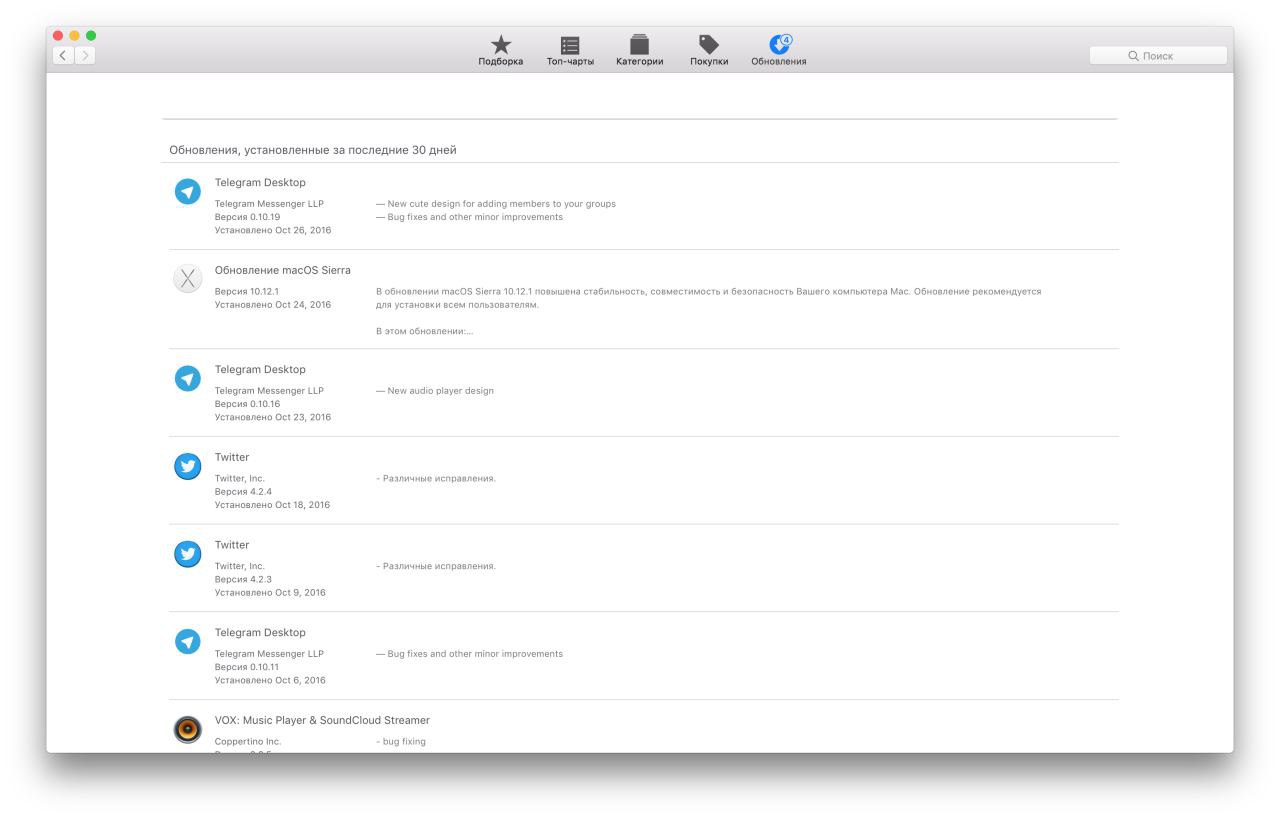1280x819 pixels.
Task: Click the 'Версия 0.10.19' text
Action: (x=247, y=217)
